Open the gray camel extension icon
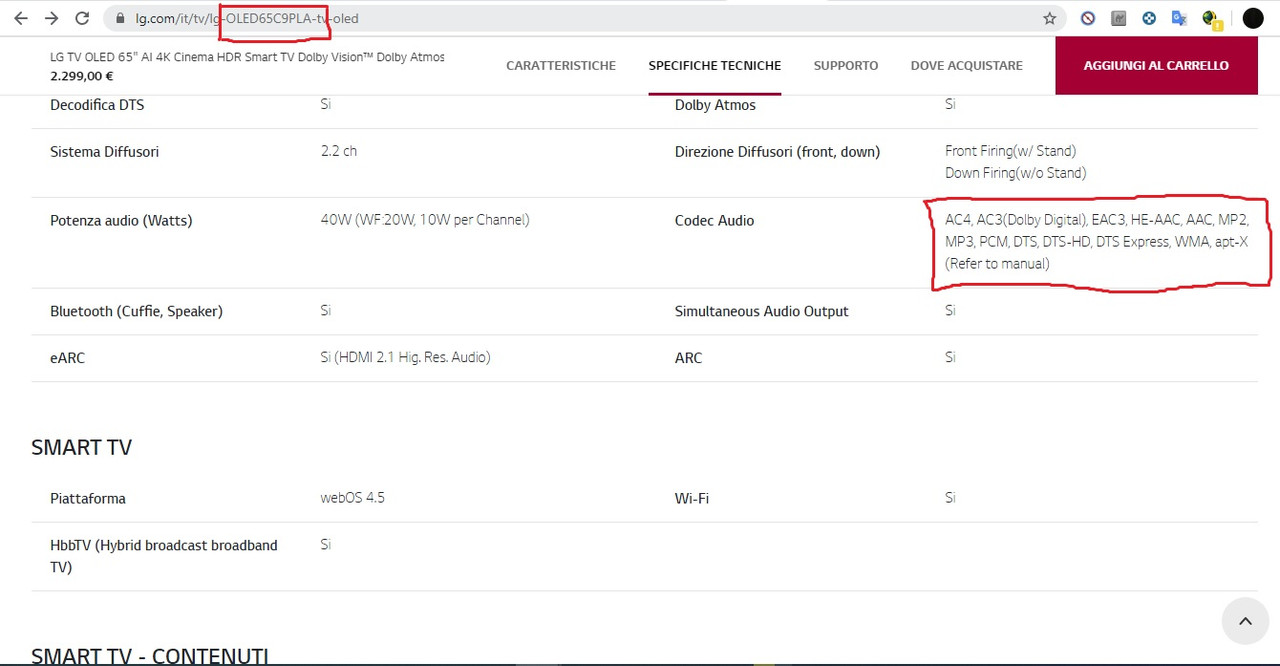 pyautogui.click(x=1119, y=18)
